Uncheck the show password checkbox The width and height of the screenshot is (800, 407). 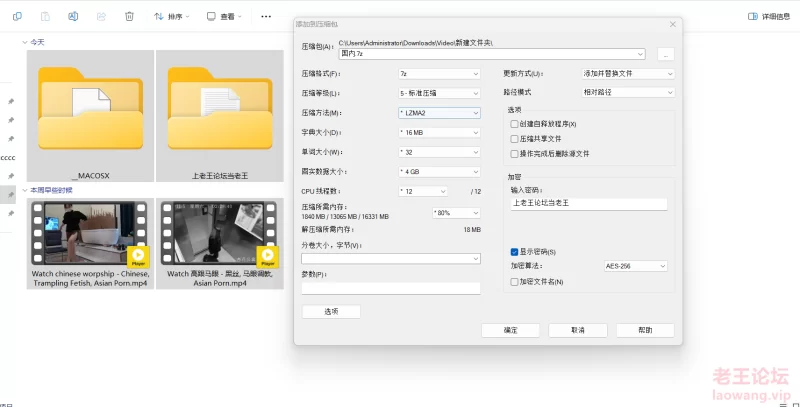[x=514, y=251]
